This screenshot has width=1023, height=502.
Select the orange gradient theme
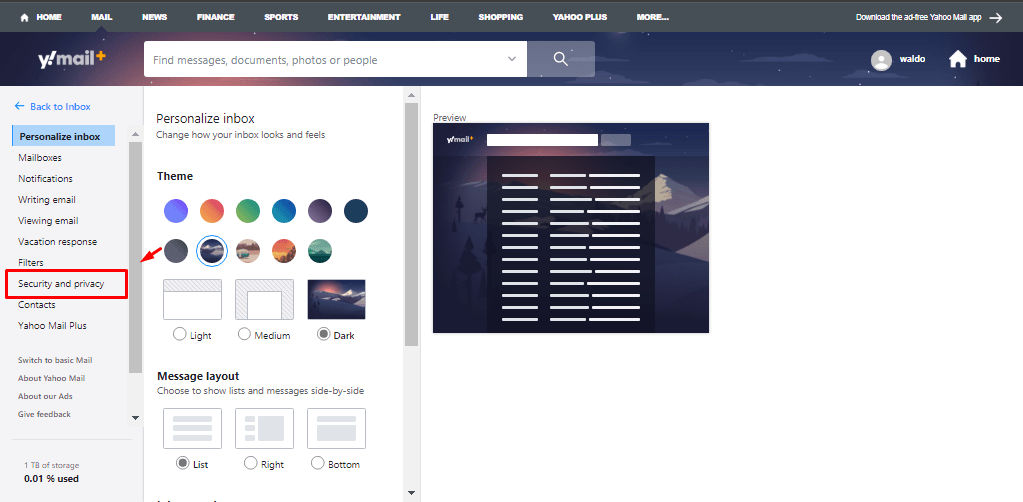[x=212, y=211]
